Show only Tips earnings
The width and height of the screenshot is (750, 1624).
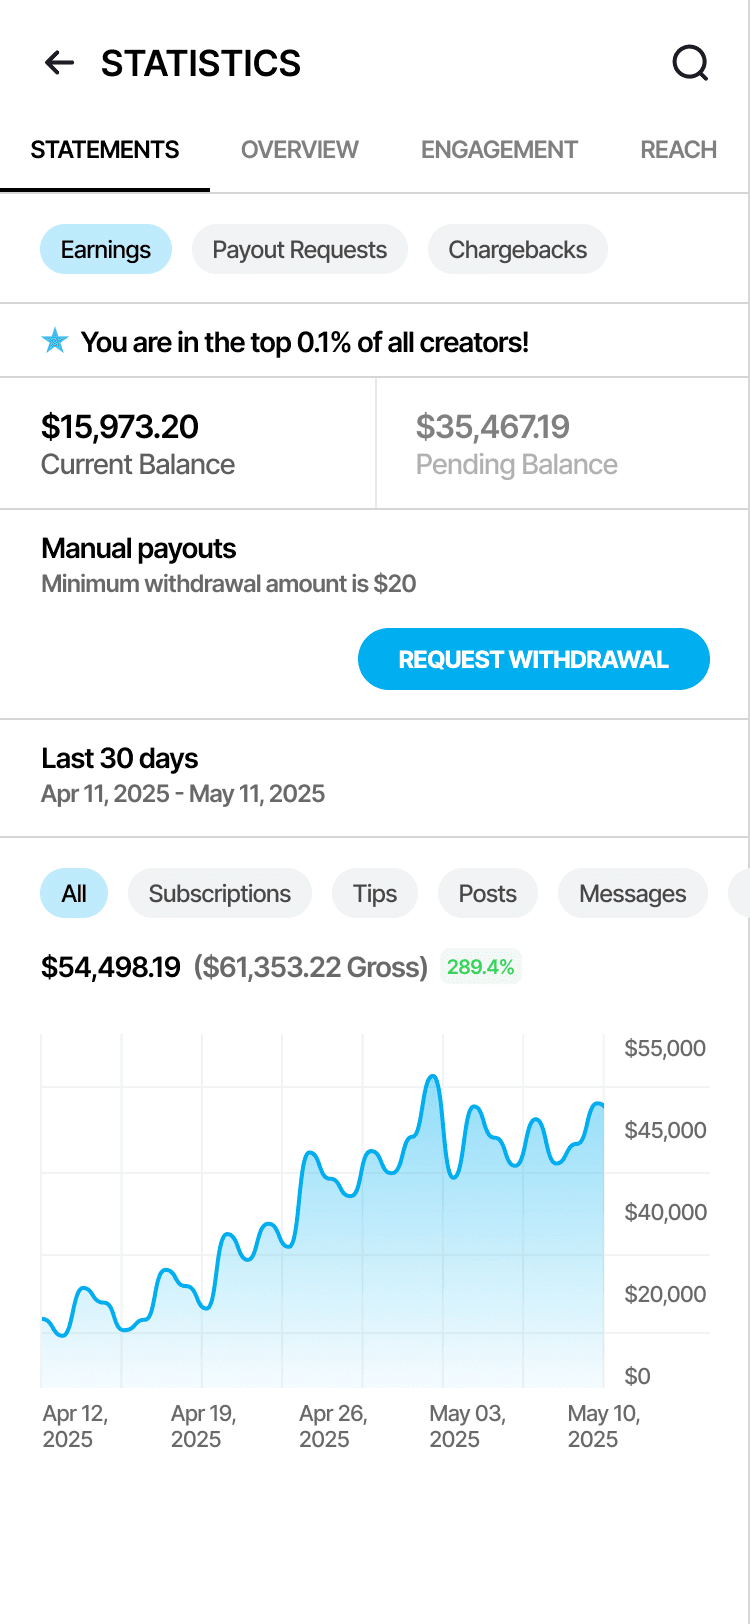tap(375, 894)
